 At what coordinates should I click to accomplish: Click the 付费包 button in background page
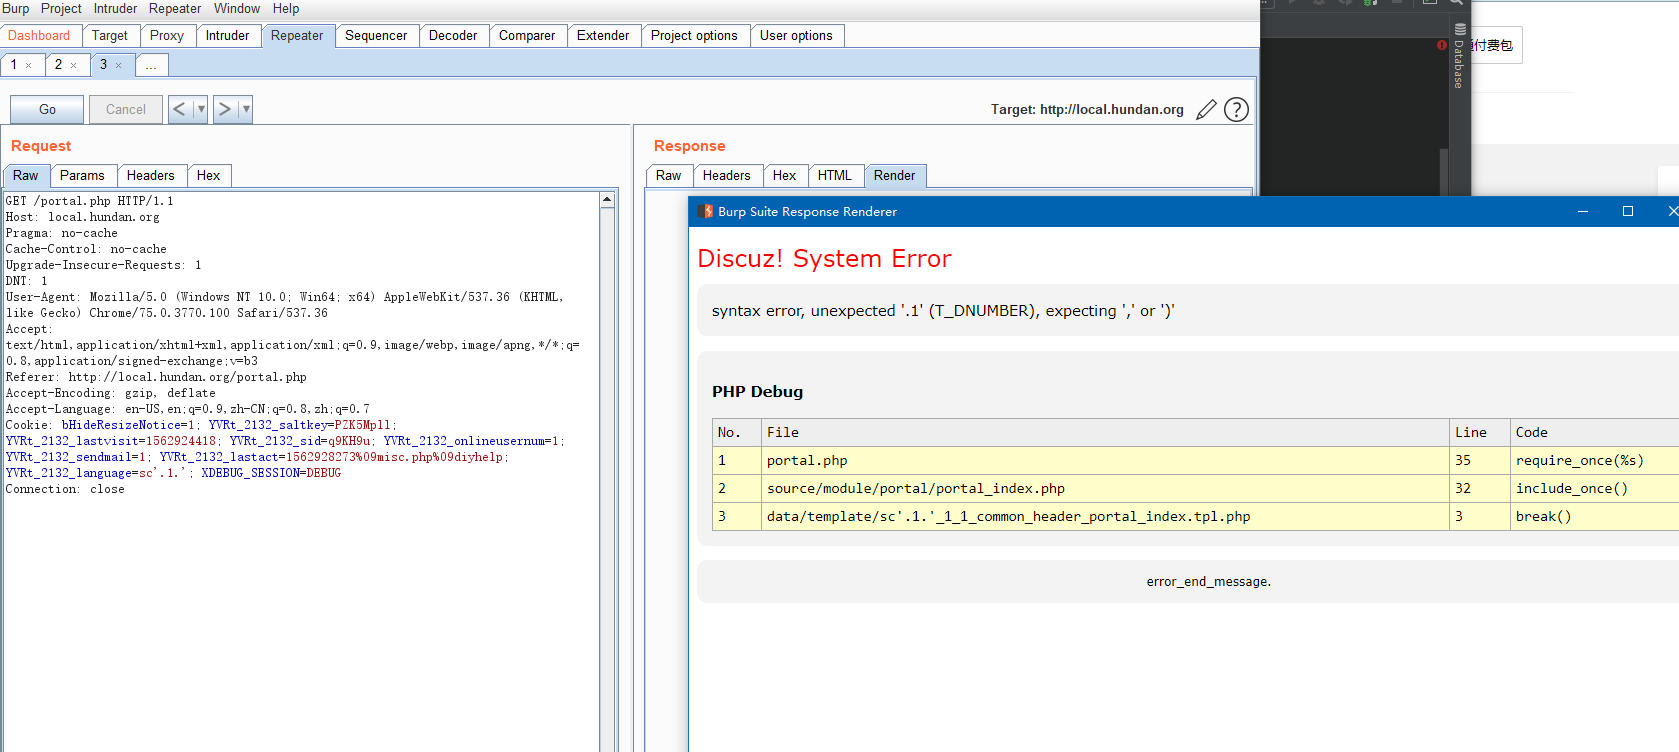tap(1495, 45)
